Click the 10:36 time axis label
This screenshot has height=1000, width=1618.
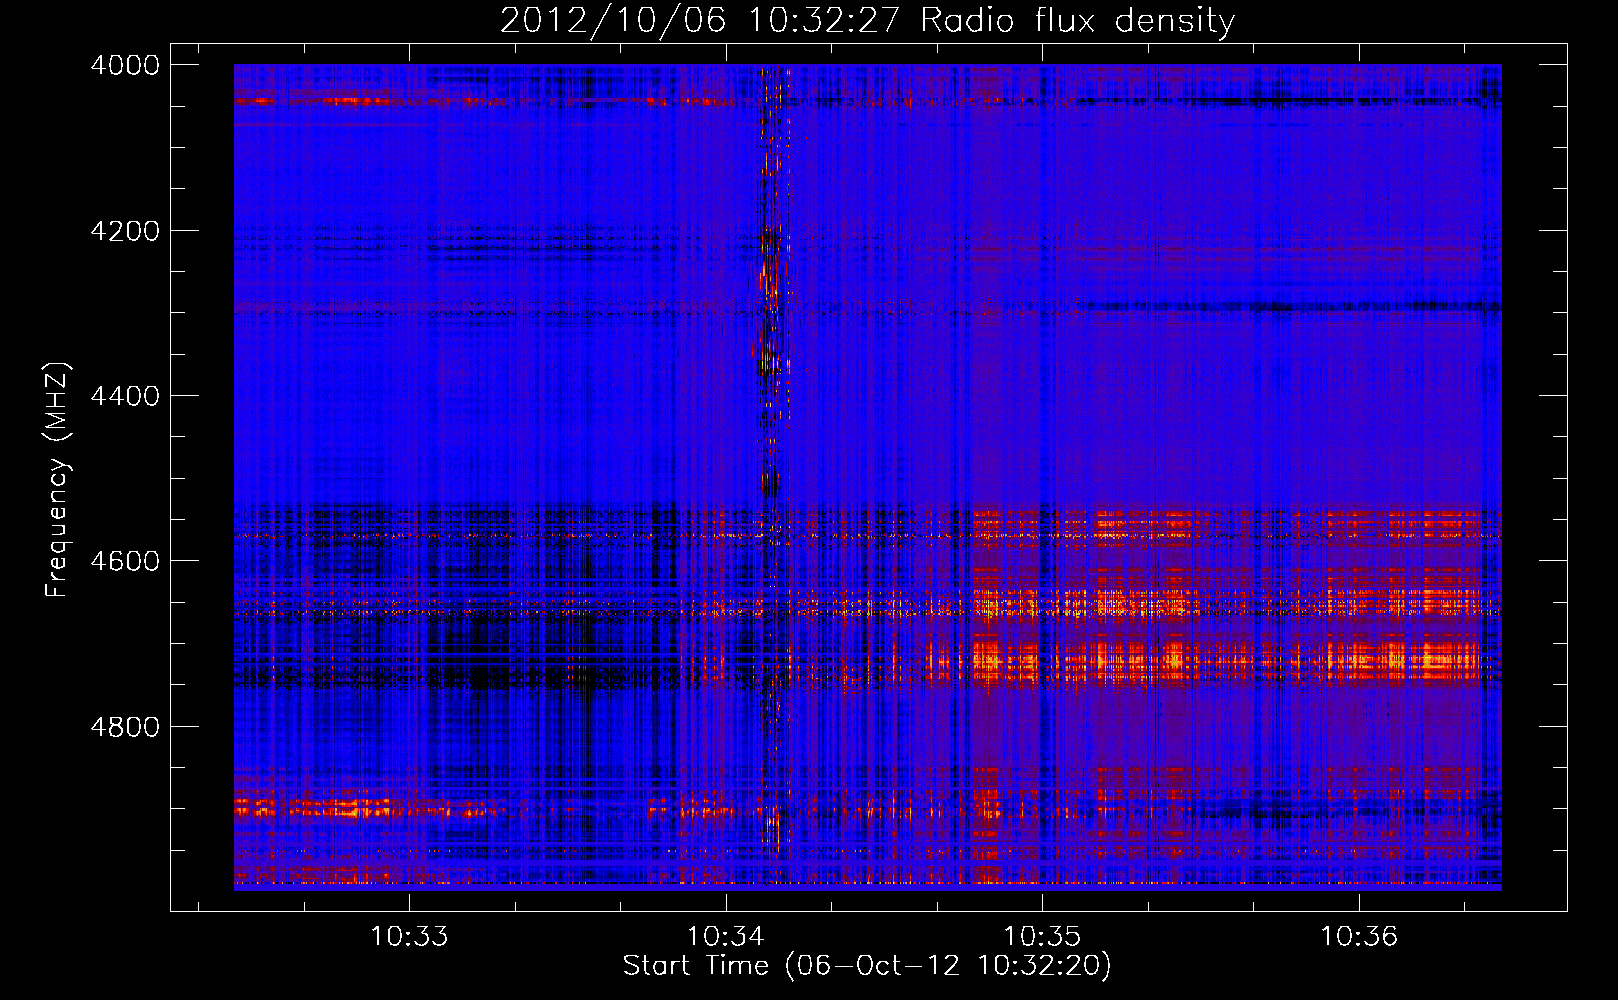[1359, 937]
